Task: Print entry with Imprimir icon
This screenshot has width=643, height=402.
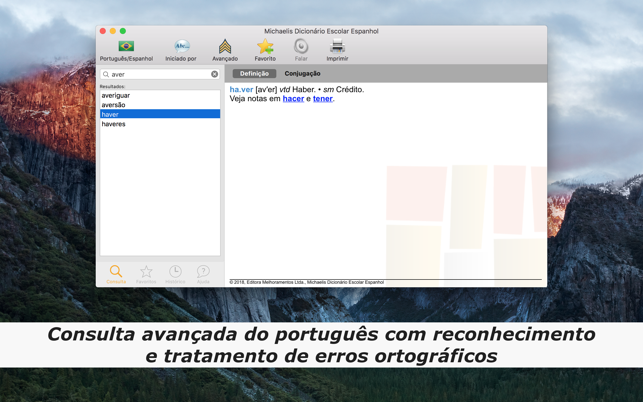Action: pos(337,46)
